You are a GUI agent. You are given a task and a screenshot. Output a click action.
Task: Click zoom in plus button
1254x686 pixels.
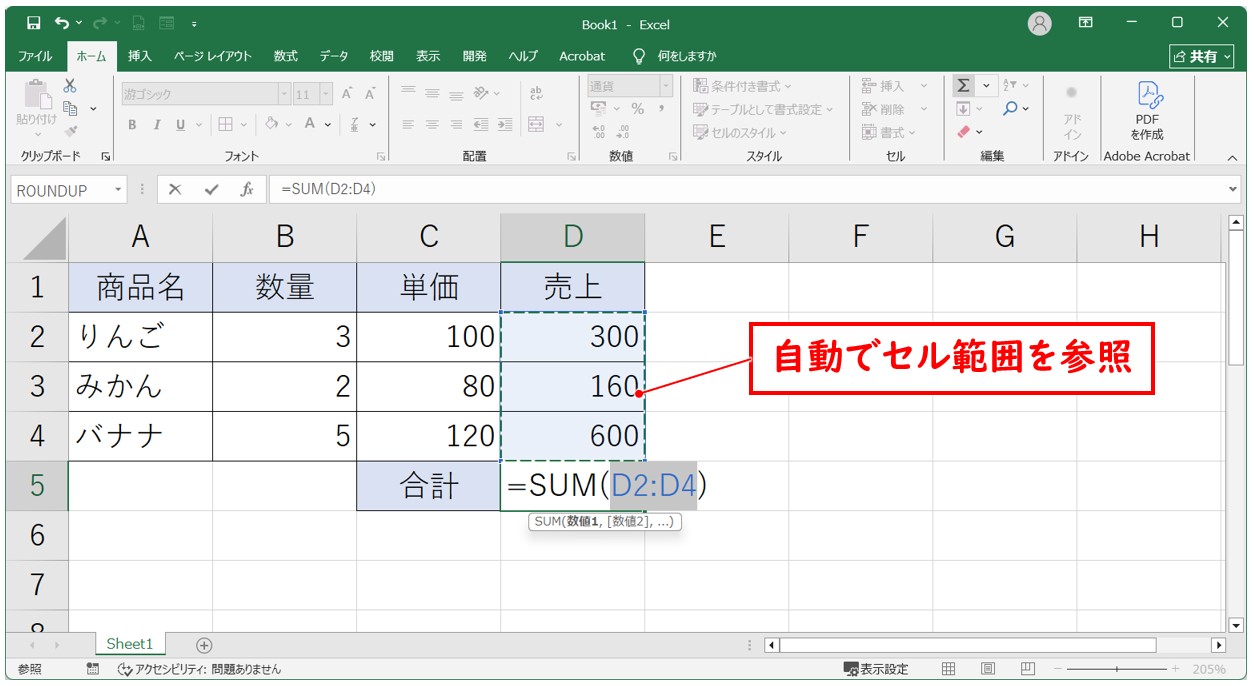pyautogui.click(x=1174, y=669)
